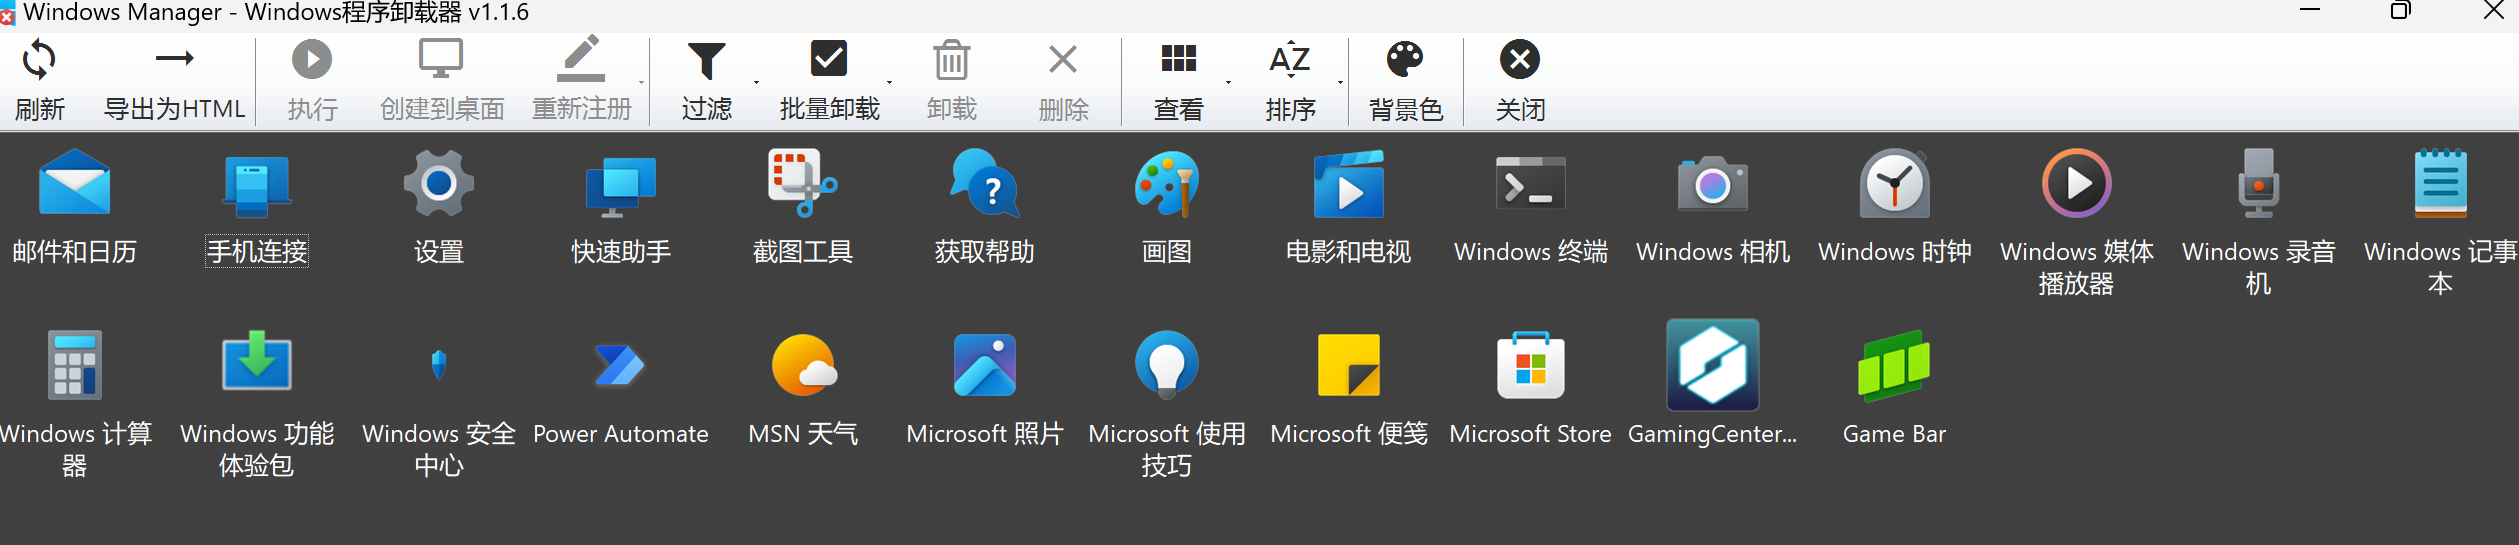Select the Windows 录音机 app icon

coord(2259,183)
